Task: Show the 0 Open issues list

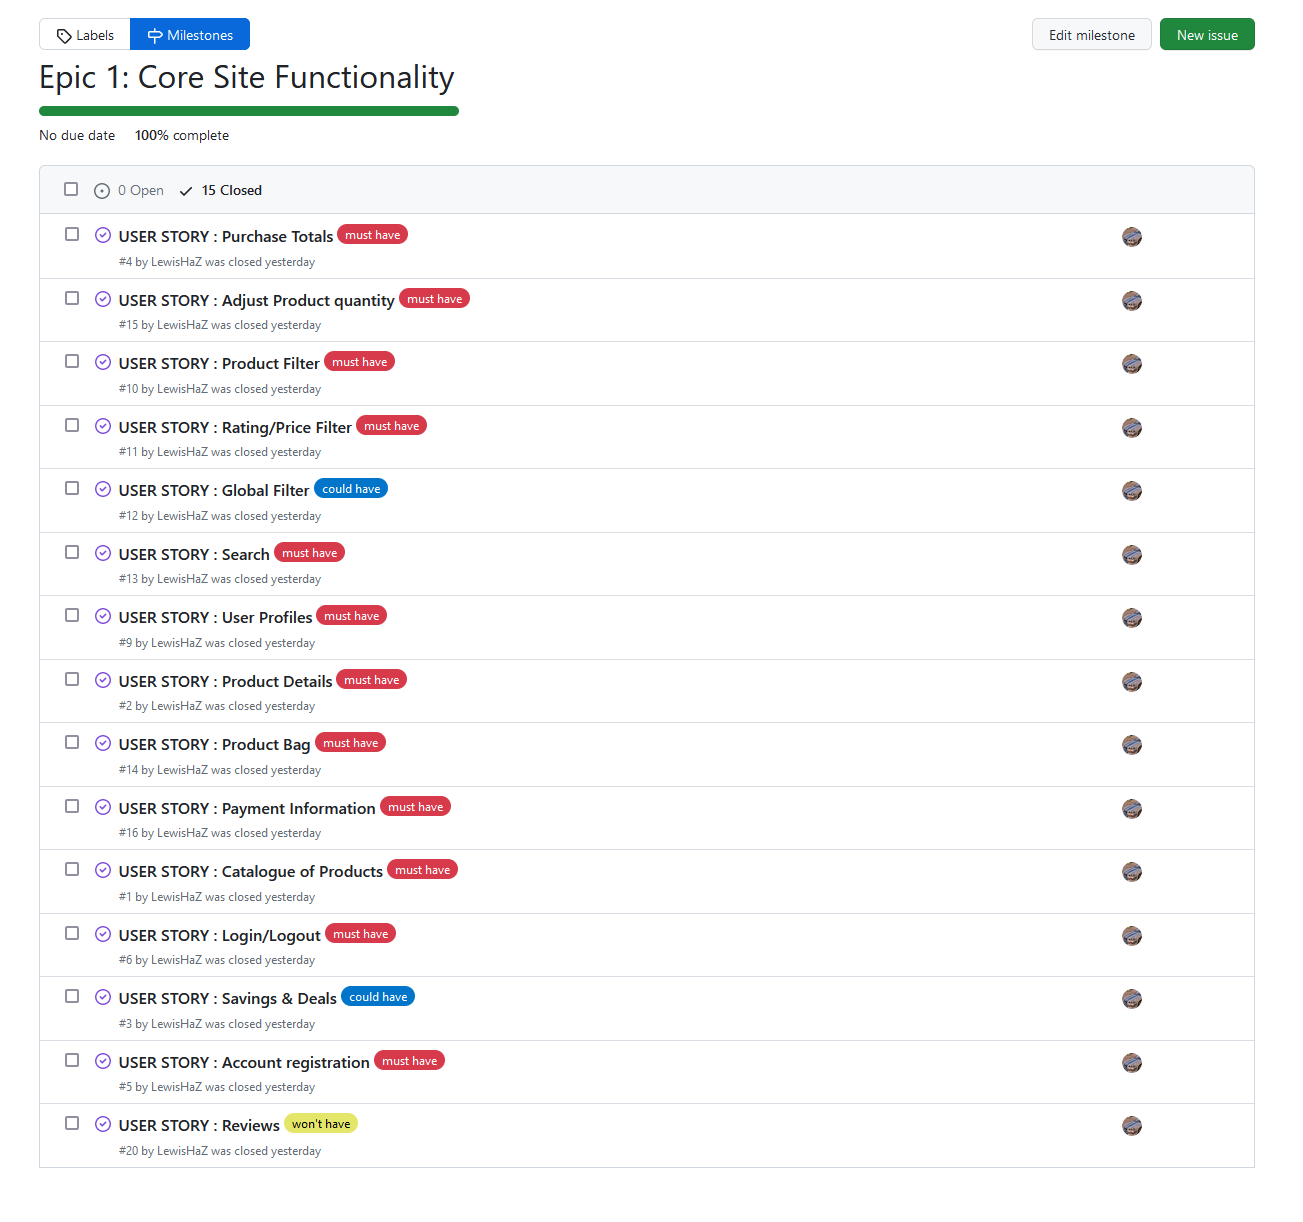Action: click(129, 191)
